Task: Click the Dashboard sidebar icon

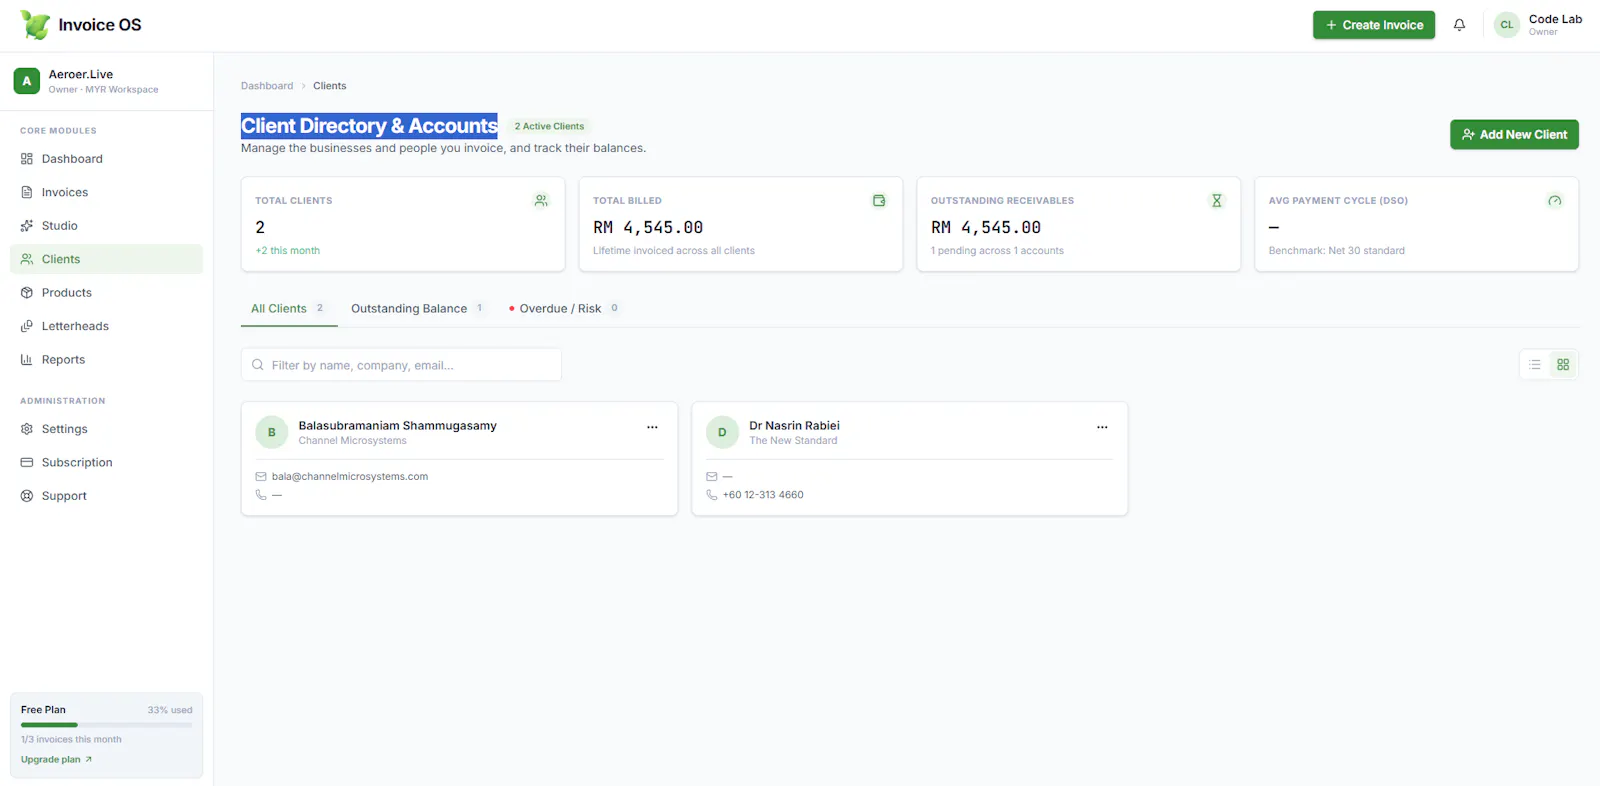Action: pos(27,159)
